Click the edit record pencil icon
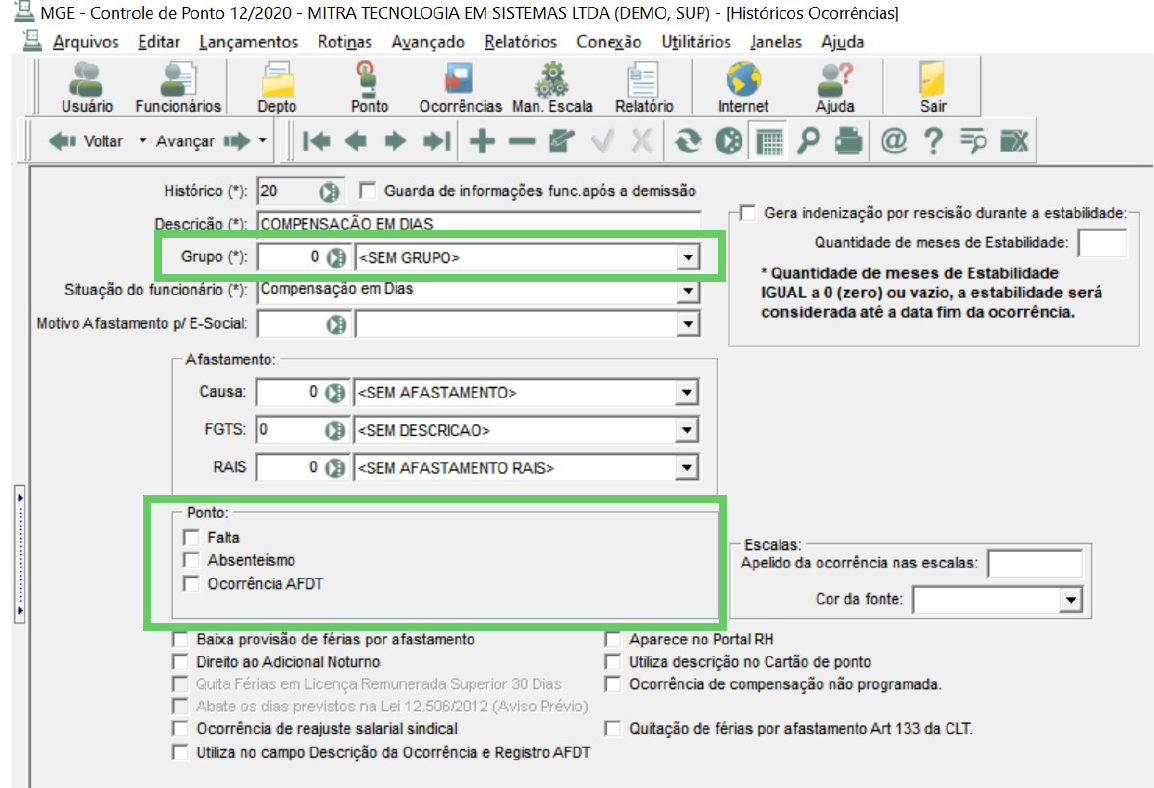The width and height of the screenshot is (1154, 788). pyautogui.click(x=562, y=141)
